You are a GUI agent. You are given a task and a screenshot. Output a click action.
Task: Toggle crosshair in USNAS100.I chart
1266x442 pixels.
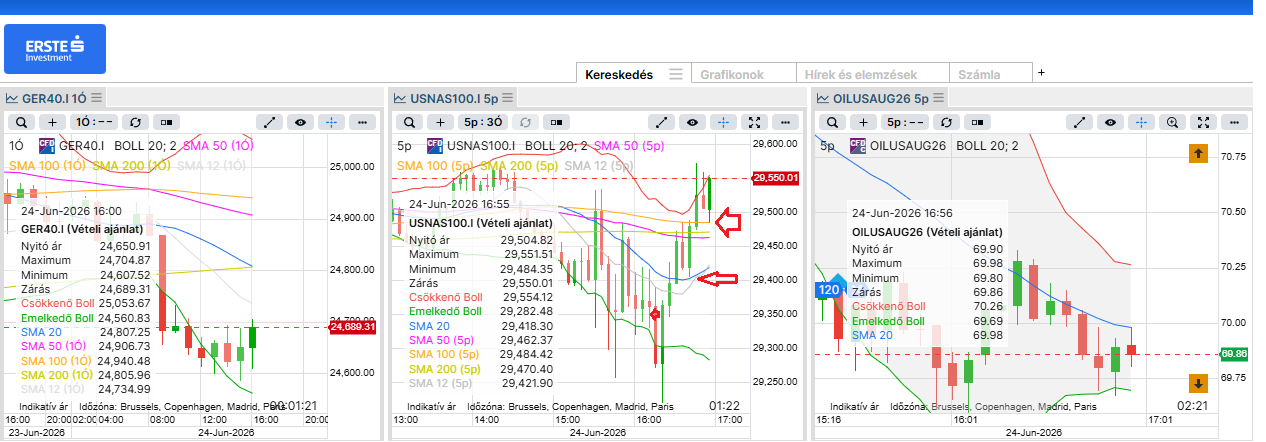pyautogui.click(x=724, y=122)
